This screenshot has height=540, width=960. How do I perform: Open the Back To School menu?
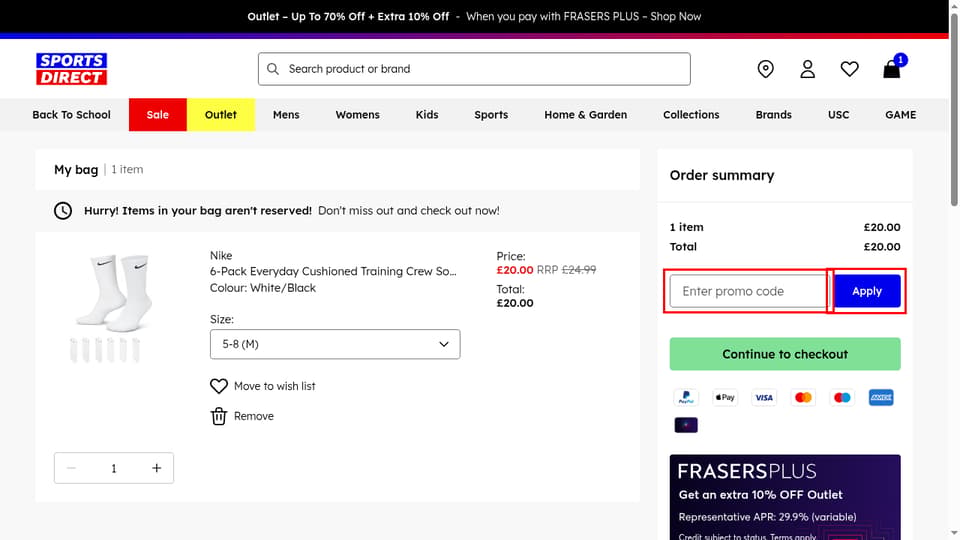pos(71,114)
